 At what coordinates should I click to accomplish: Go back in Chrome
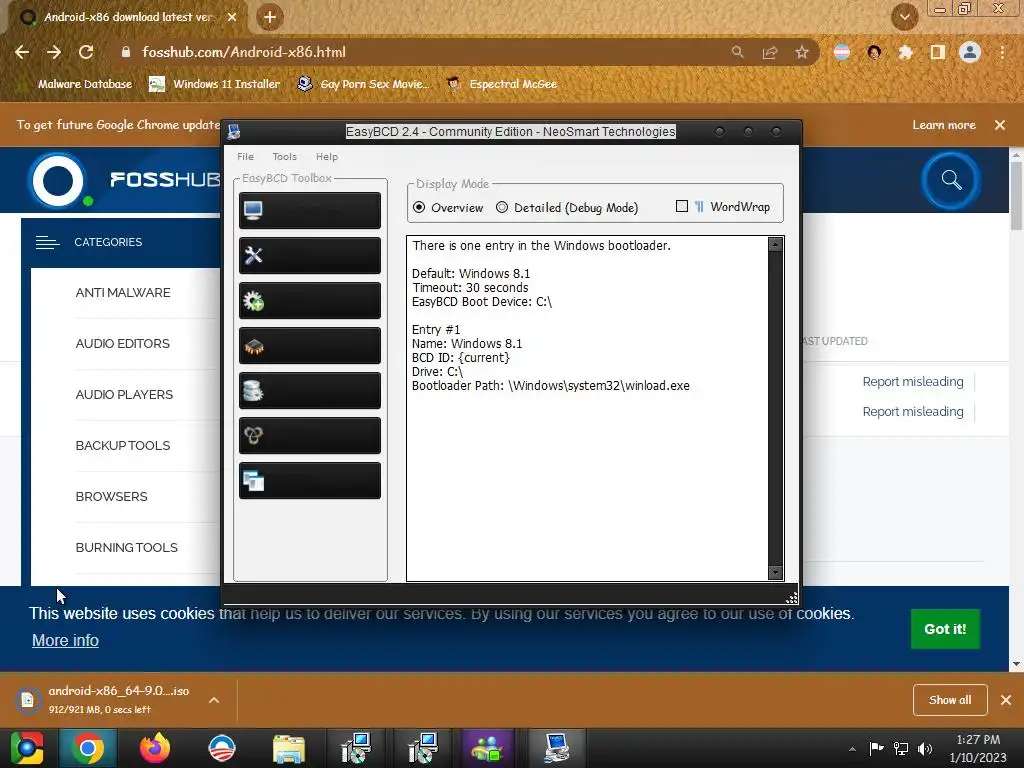coord(22,52)
